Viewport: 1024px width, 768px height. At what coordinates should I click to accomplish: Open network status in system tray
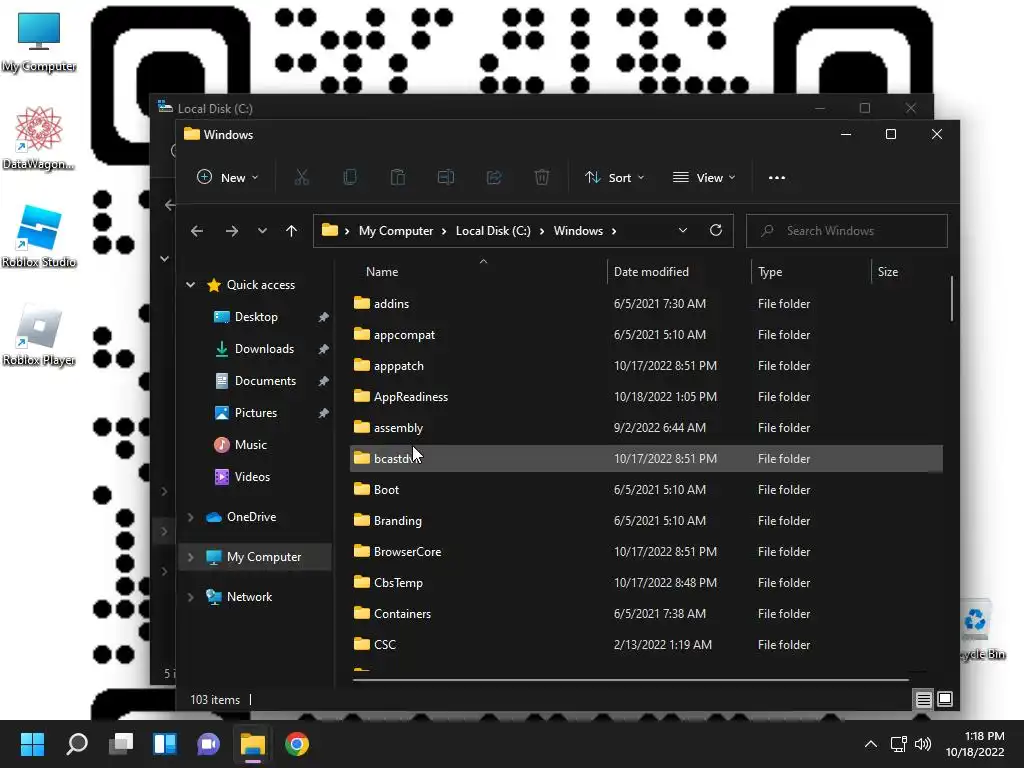point(899,744)
